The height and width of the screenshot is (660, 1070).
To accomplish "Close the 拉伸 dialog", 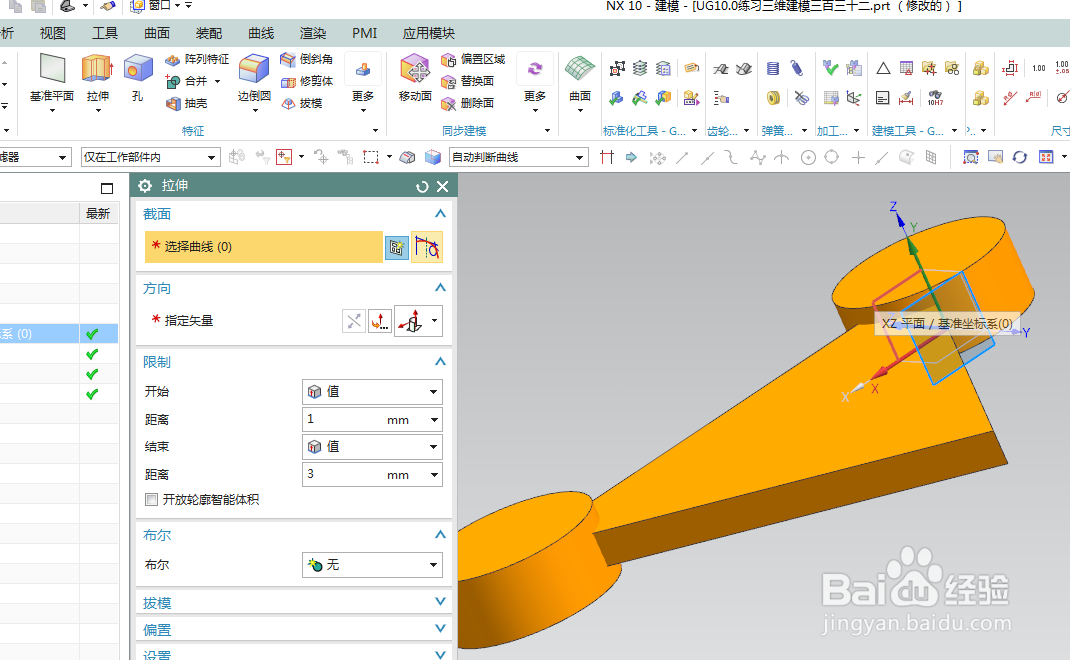I will point(442,186).
